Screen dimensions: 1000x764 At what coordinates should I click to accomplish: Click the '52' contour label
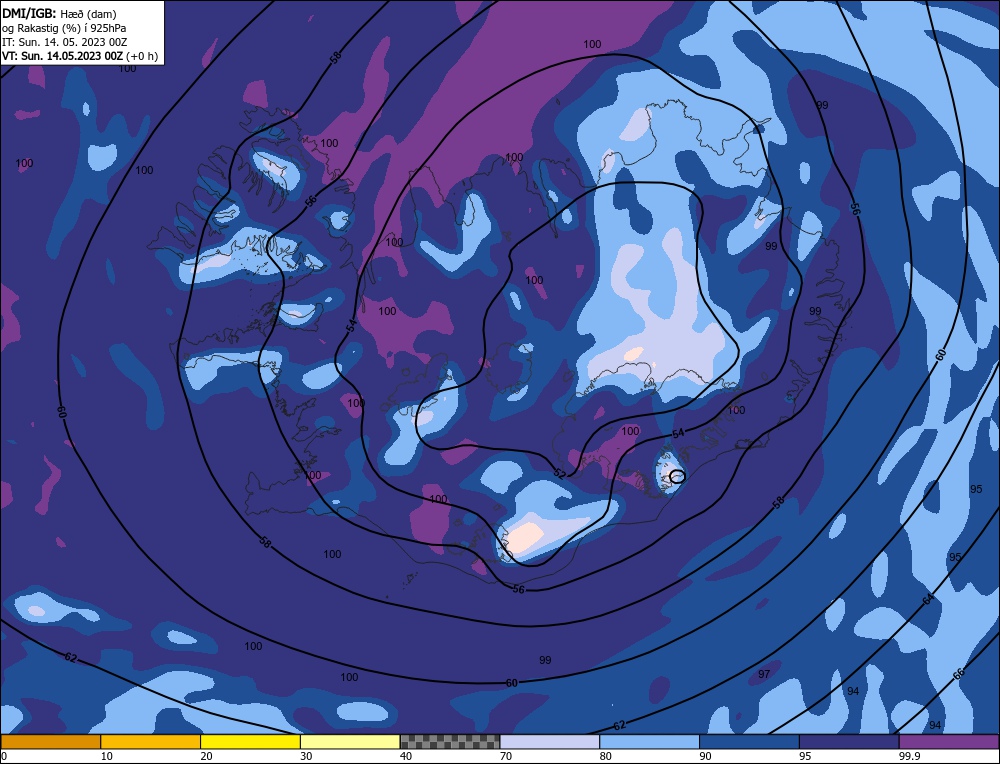(x=559, y=473)
